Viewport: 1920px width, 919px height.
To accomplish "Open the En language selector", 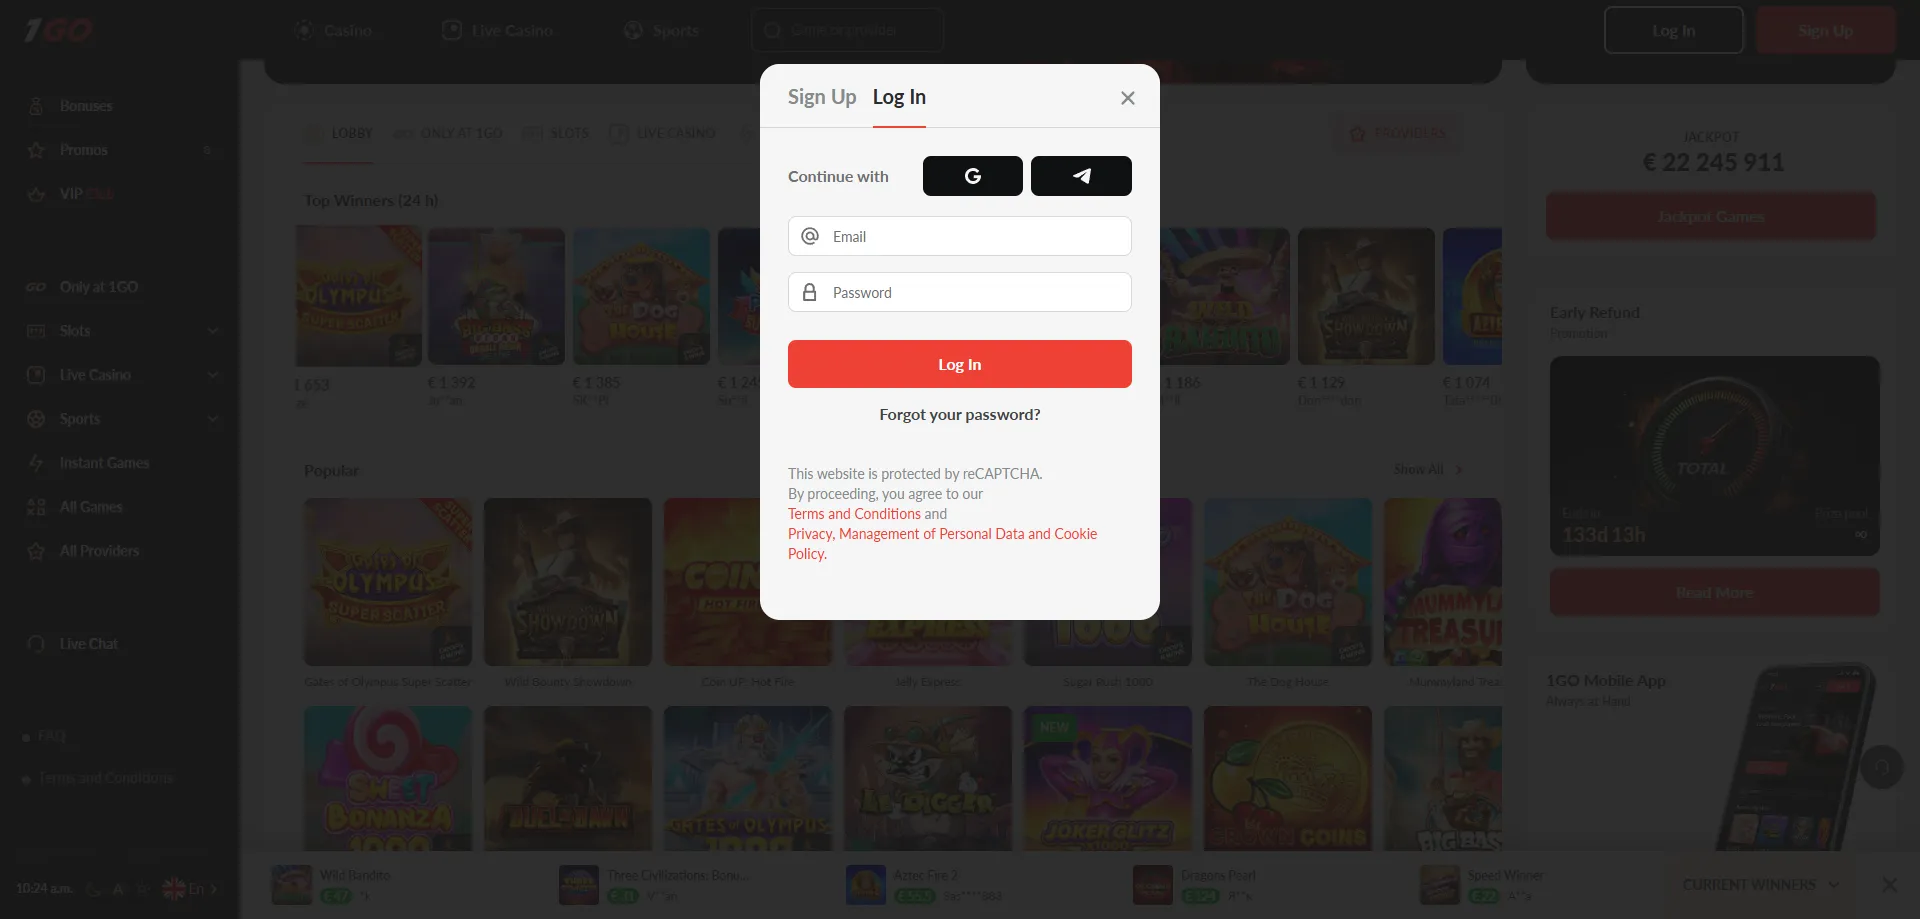I will (190, 888).
